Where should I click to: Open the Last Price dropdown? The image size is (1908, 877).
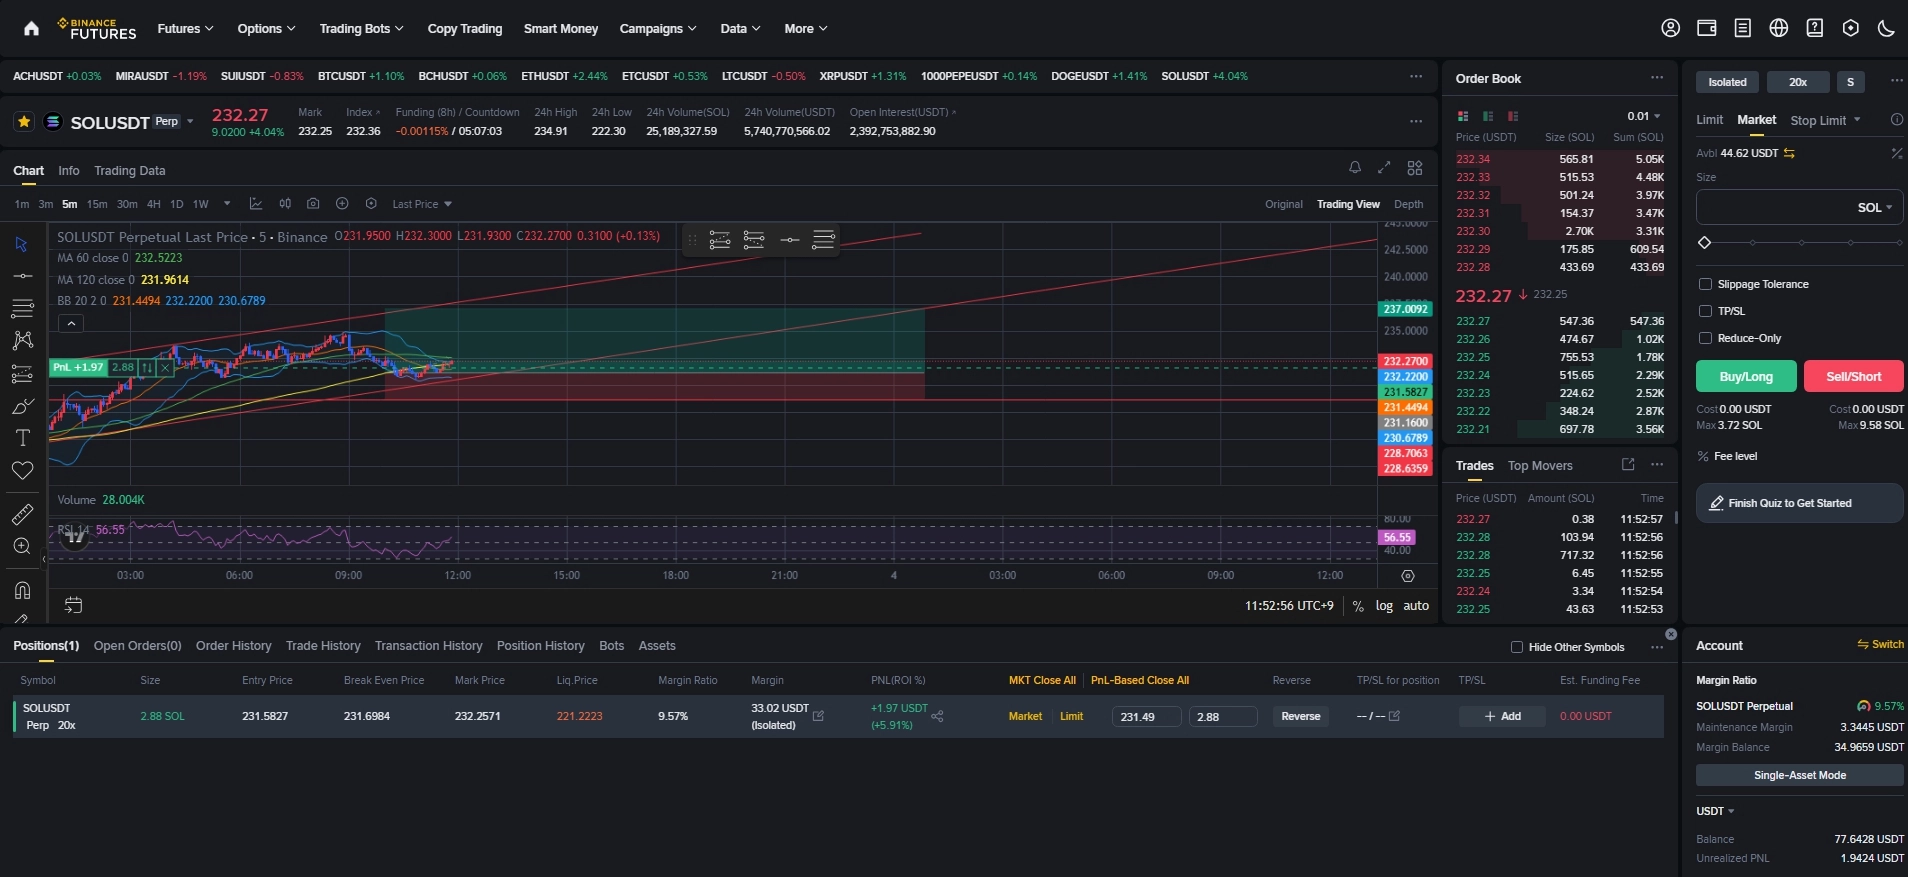pyautogui.click(x=422, y=204)
